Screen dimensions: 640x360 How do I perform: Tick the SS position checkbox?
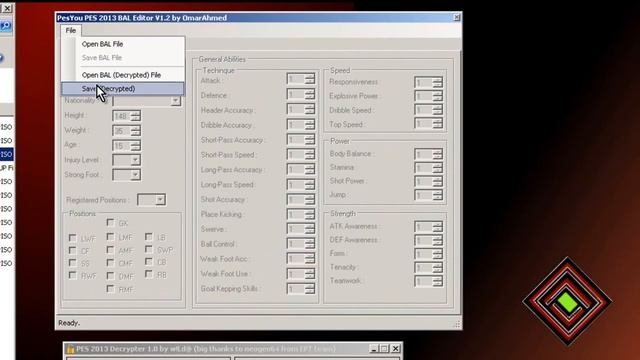(x=73, y=263)
